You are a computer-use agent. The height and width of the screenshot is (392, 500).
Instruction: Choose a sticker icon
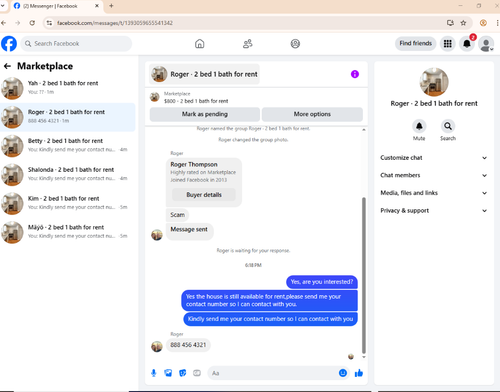(x=183, y=373)
